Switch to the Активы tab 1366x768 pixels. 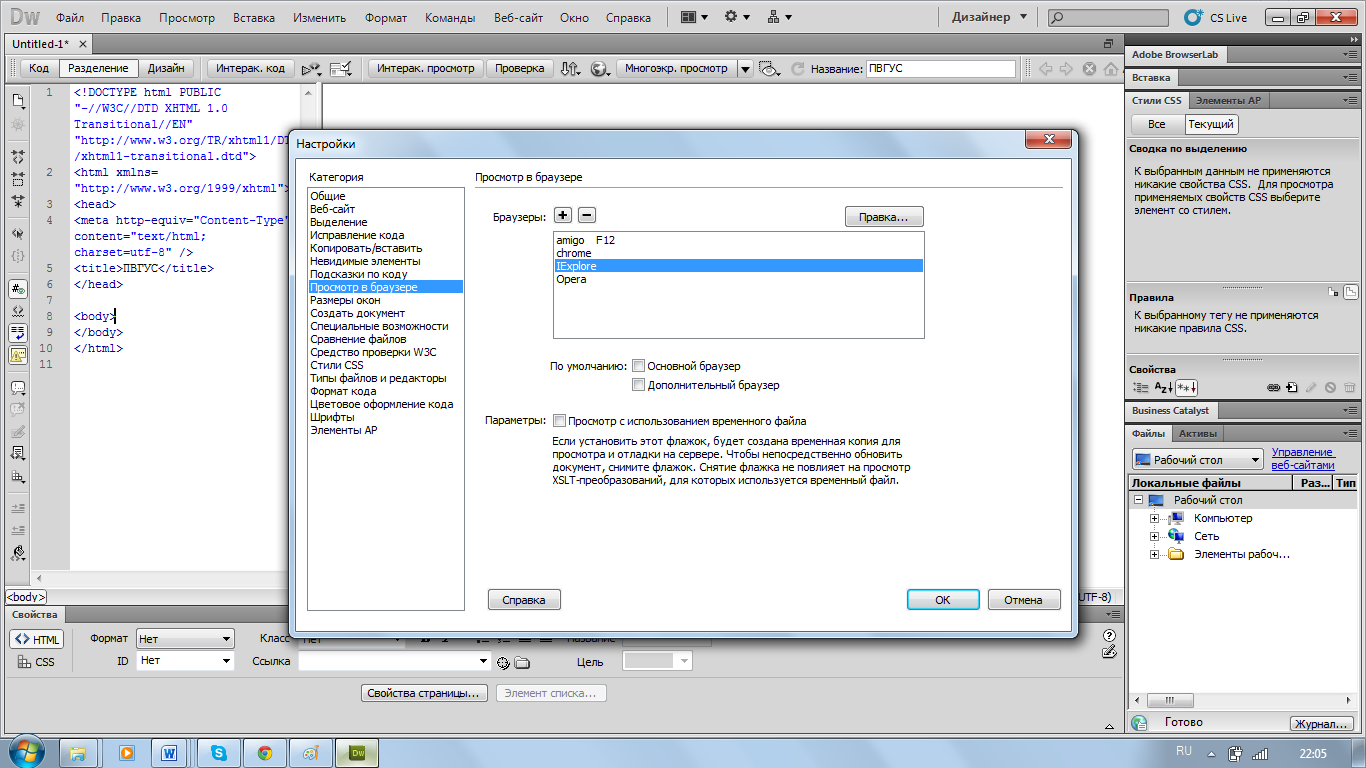[x=1197, y=434]
